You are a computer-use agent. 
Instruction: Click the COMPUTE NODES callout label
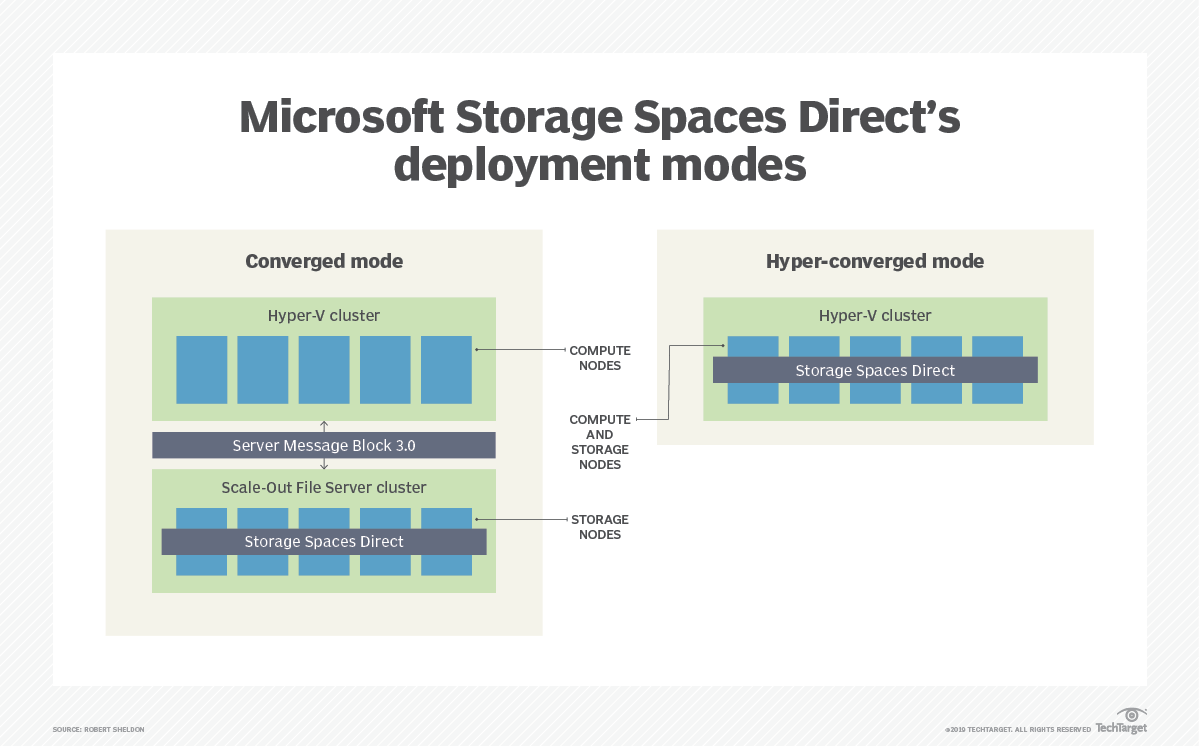[x=600, y=358]
